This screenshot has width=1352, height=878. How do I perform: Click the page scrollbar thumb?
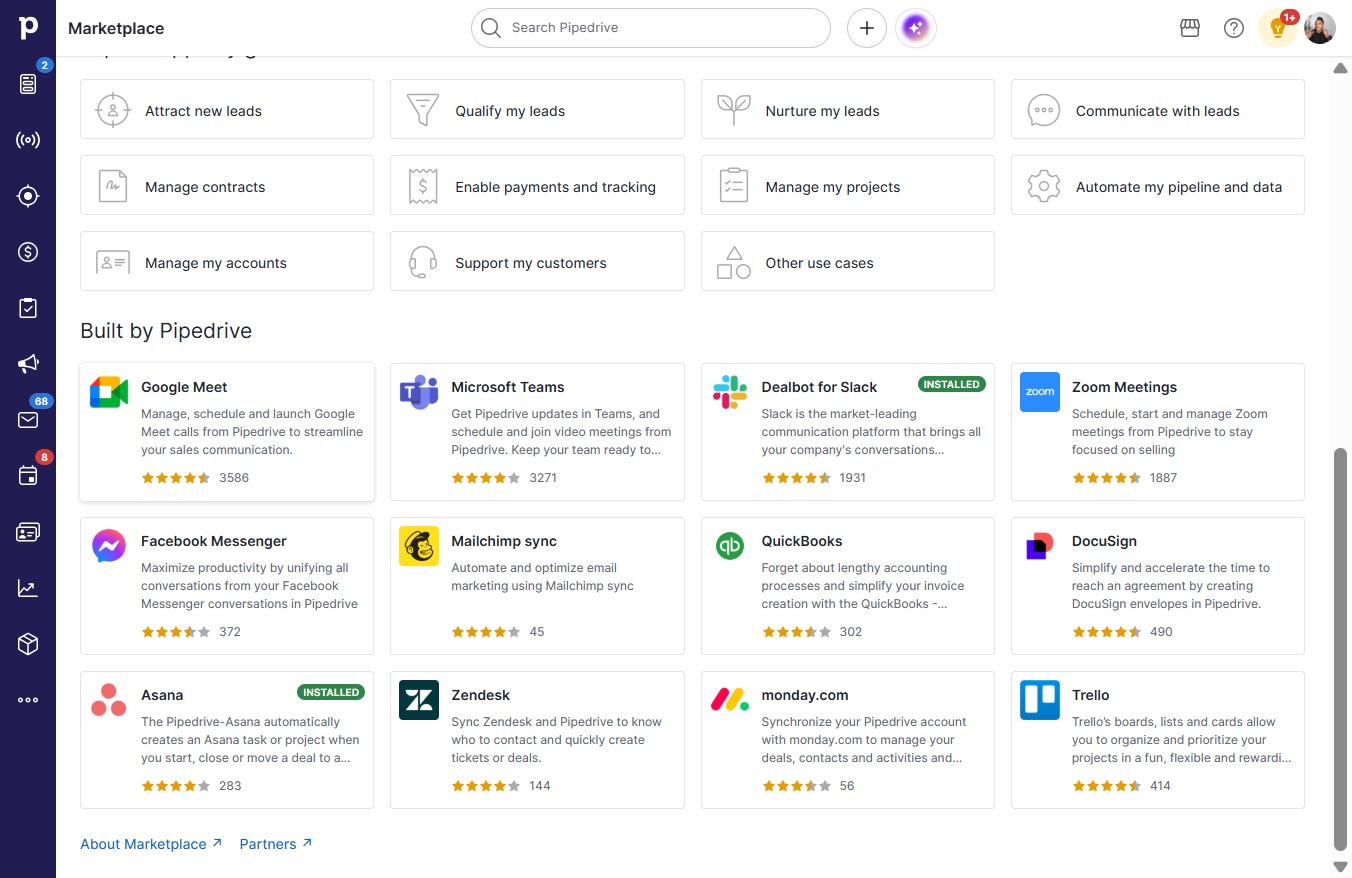point(1341,650)
